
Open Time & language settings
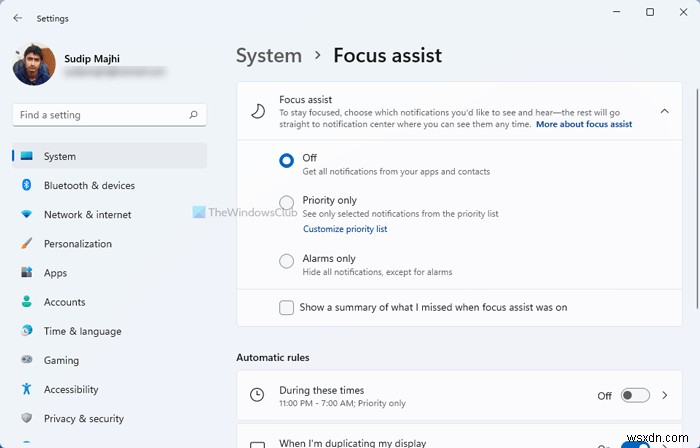pyautogui.click(x=109, y=331)
